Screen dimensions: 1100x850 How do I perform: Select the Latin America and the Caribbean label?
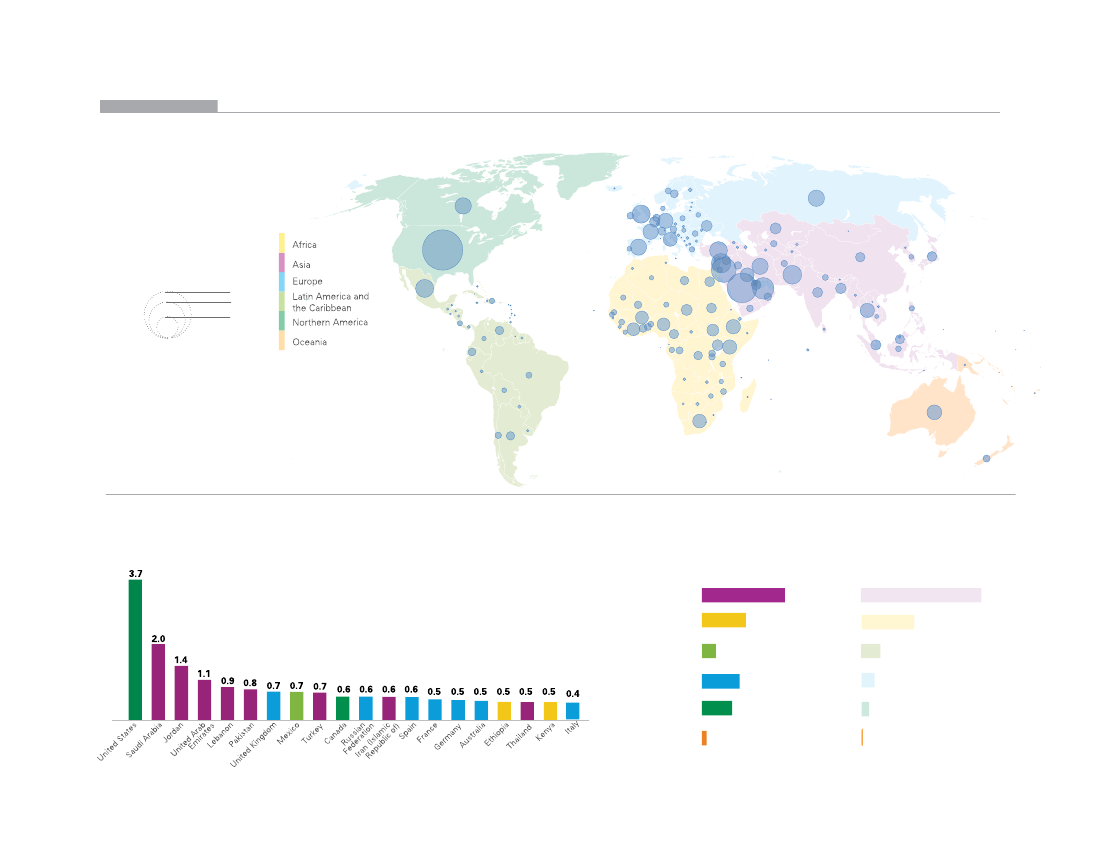(330, 302)
